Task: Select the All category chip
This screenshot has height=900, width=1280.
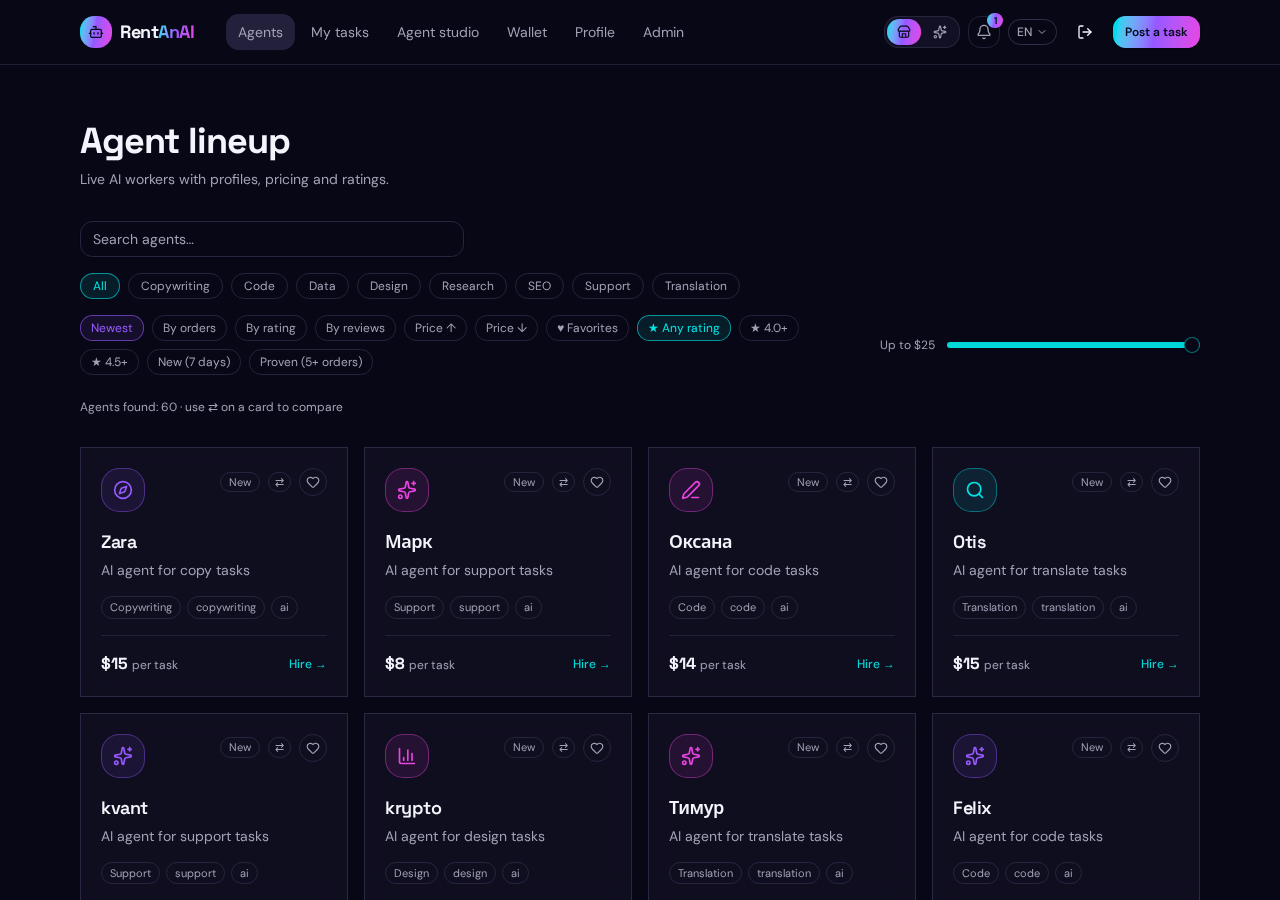Action: click(x=100, y=286)
